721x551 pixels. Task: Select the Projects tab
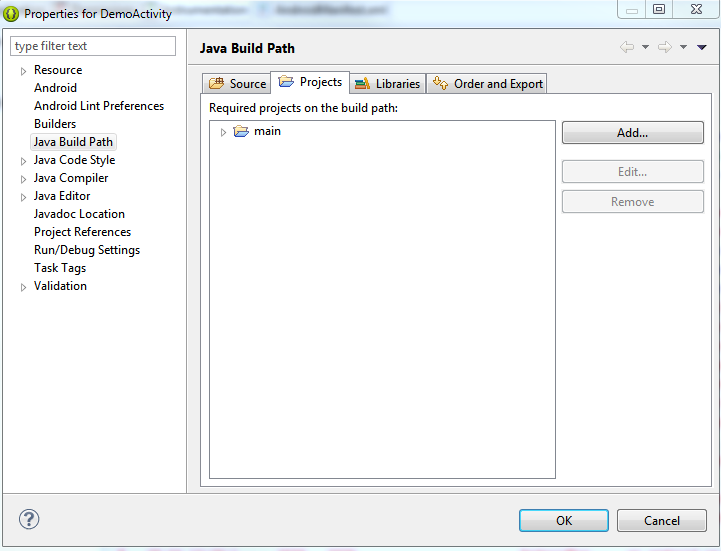tap(310, 82)
